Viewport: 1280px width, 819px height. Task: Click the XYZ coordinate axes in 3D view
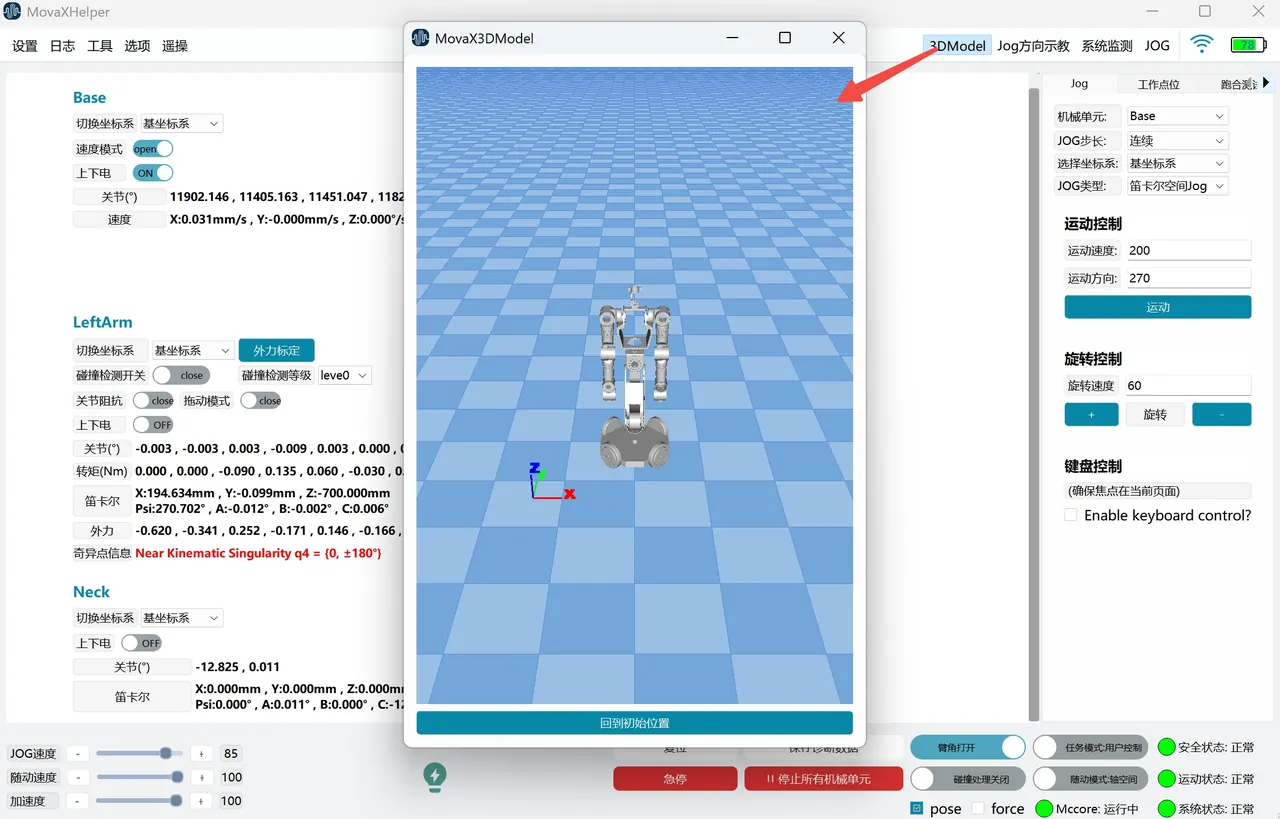(548, 482)
